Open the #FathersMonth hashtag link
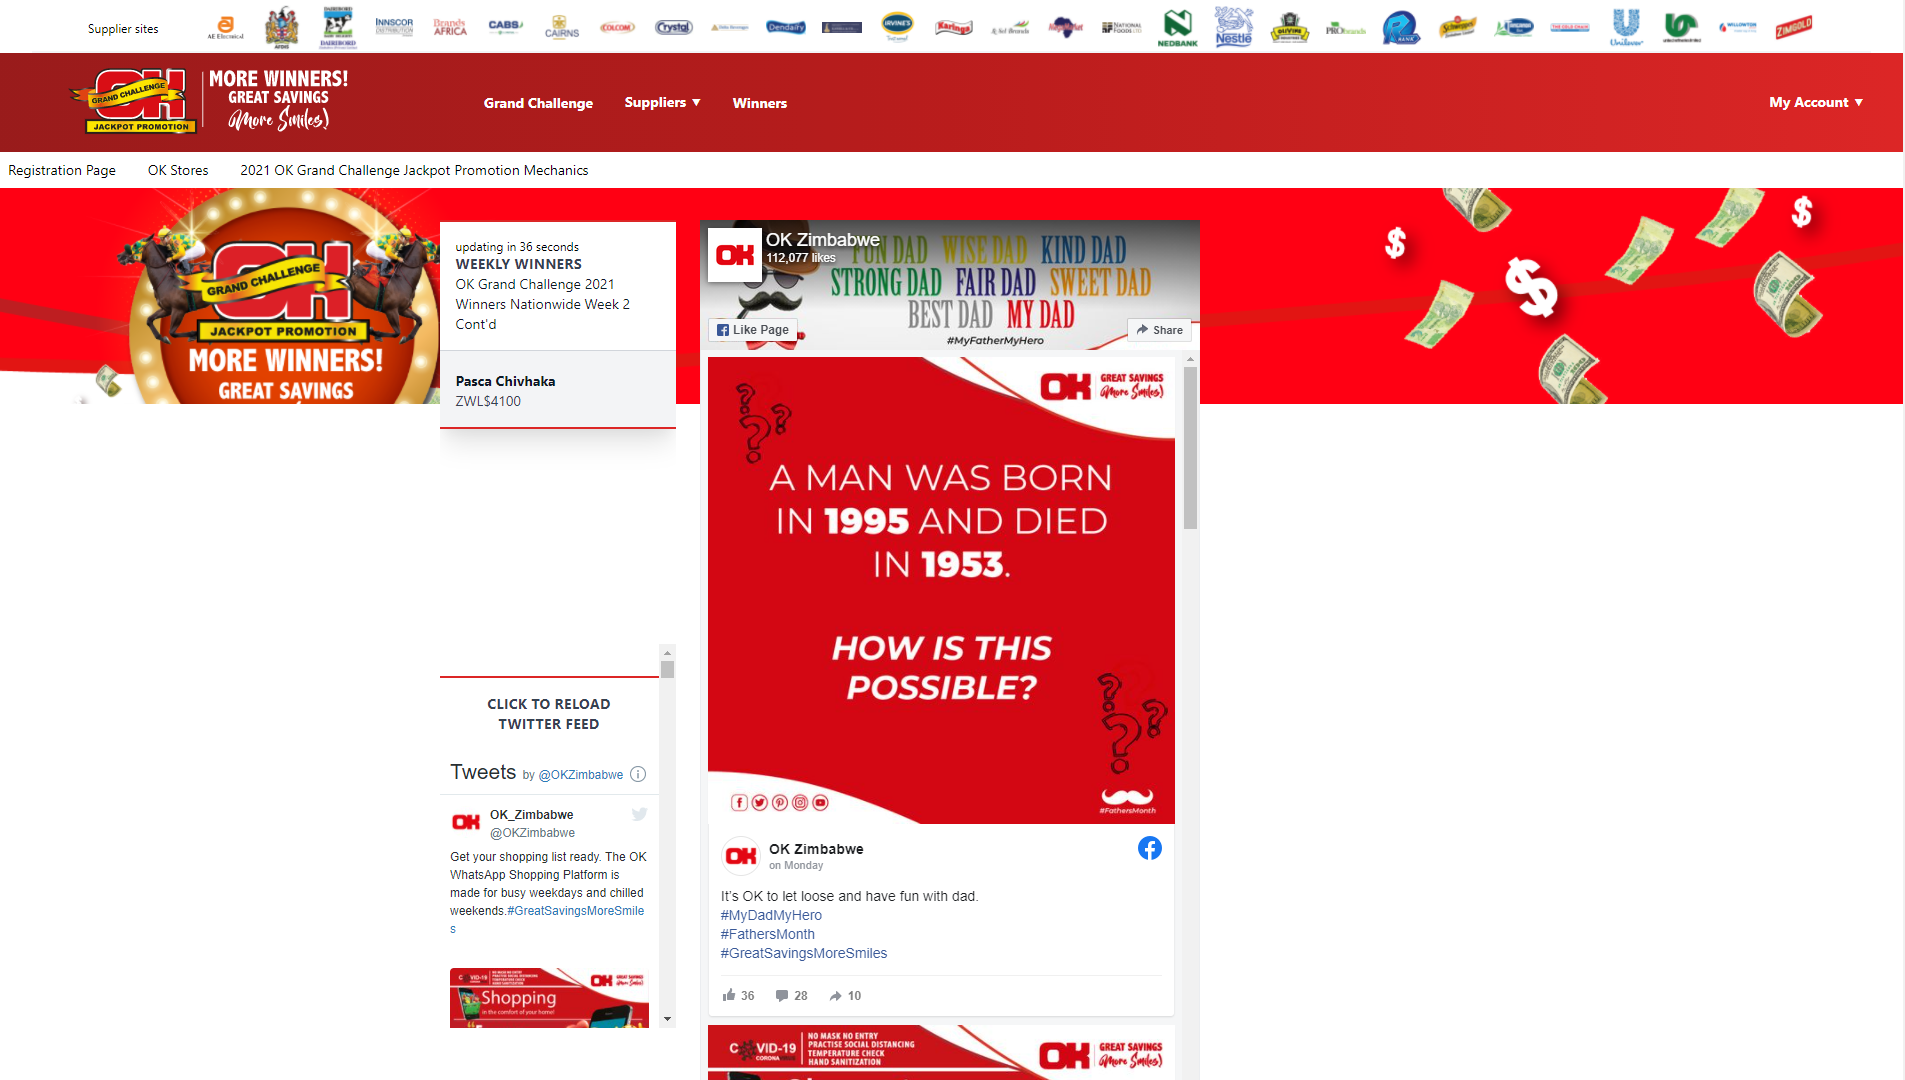 click(767, 934)
